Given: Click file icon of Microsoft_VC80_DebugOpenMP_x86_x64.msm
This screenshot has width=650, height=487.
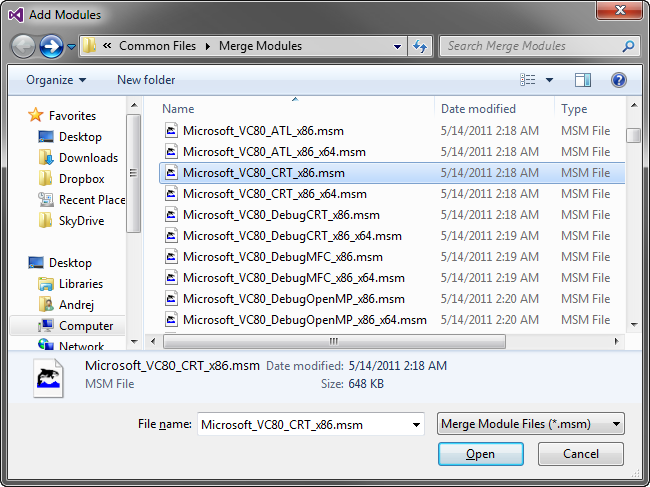Looking at the screenshot, I should click(172, 320).
